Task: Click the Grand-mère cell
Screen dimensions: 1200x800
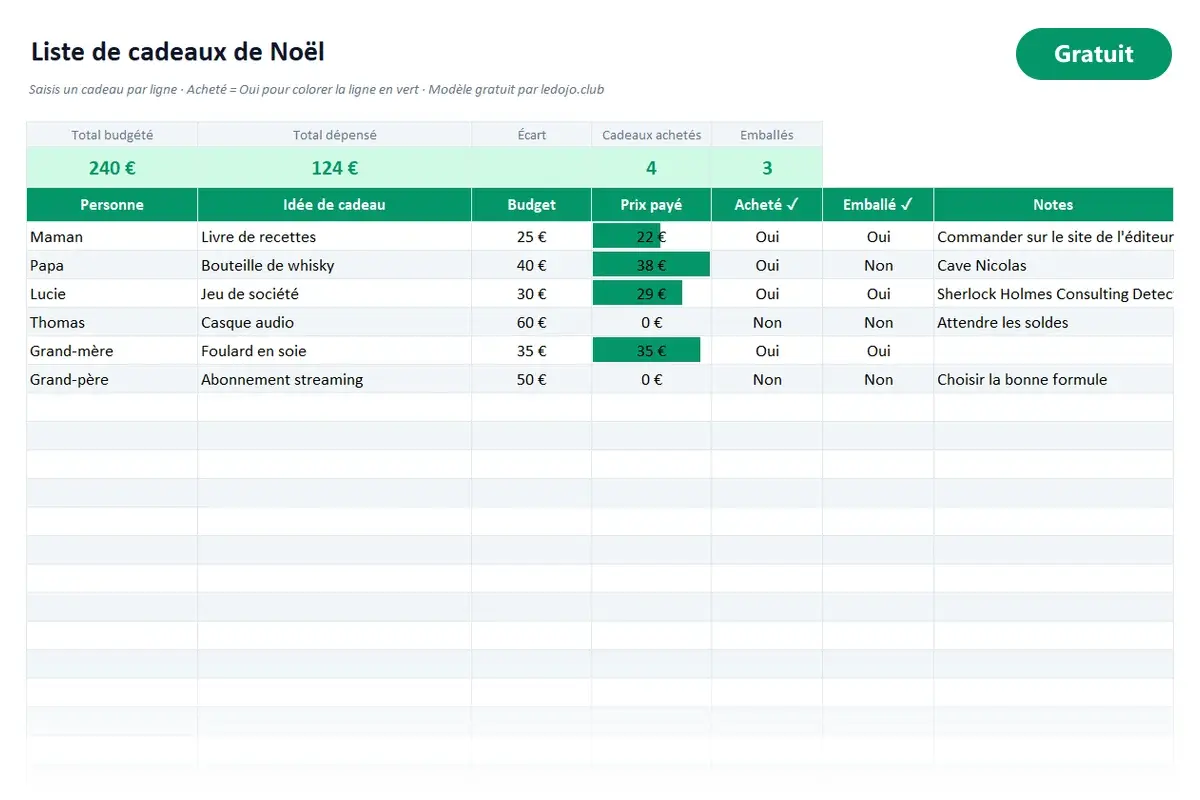Action: (x=112, y=351)
